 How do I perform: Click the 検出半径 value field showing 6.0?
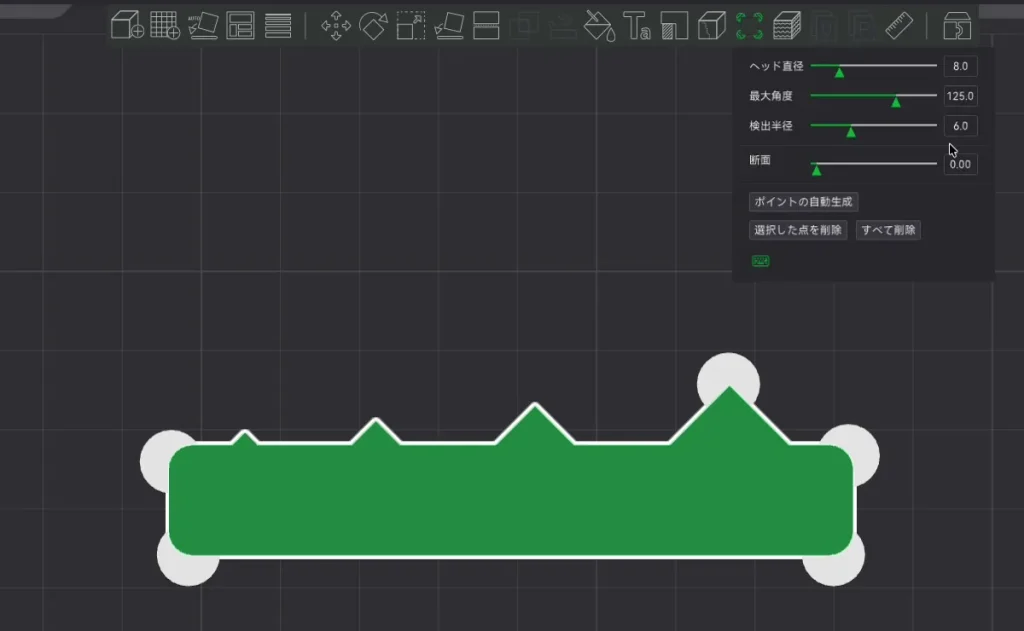click(x=960, y=126)
